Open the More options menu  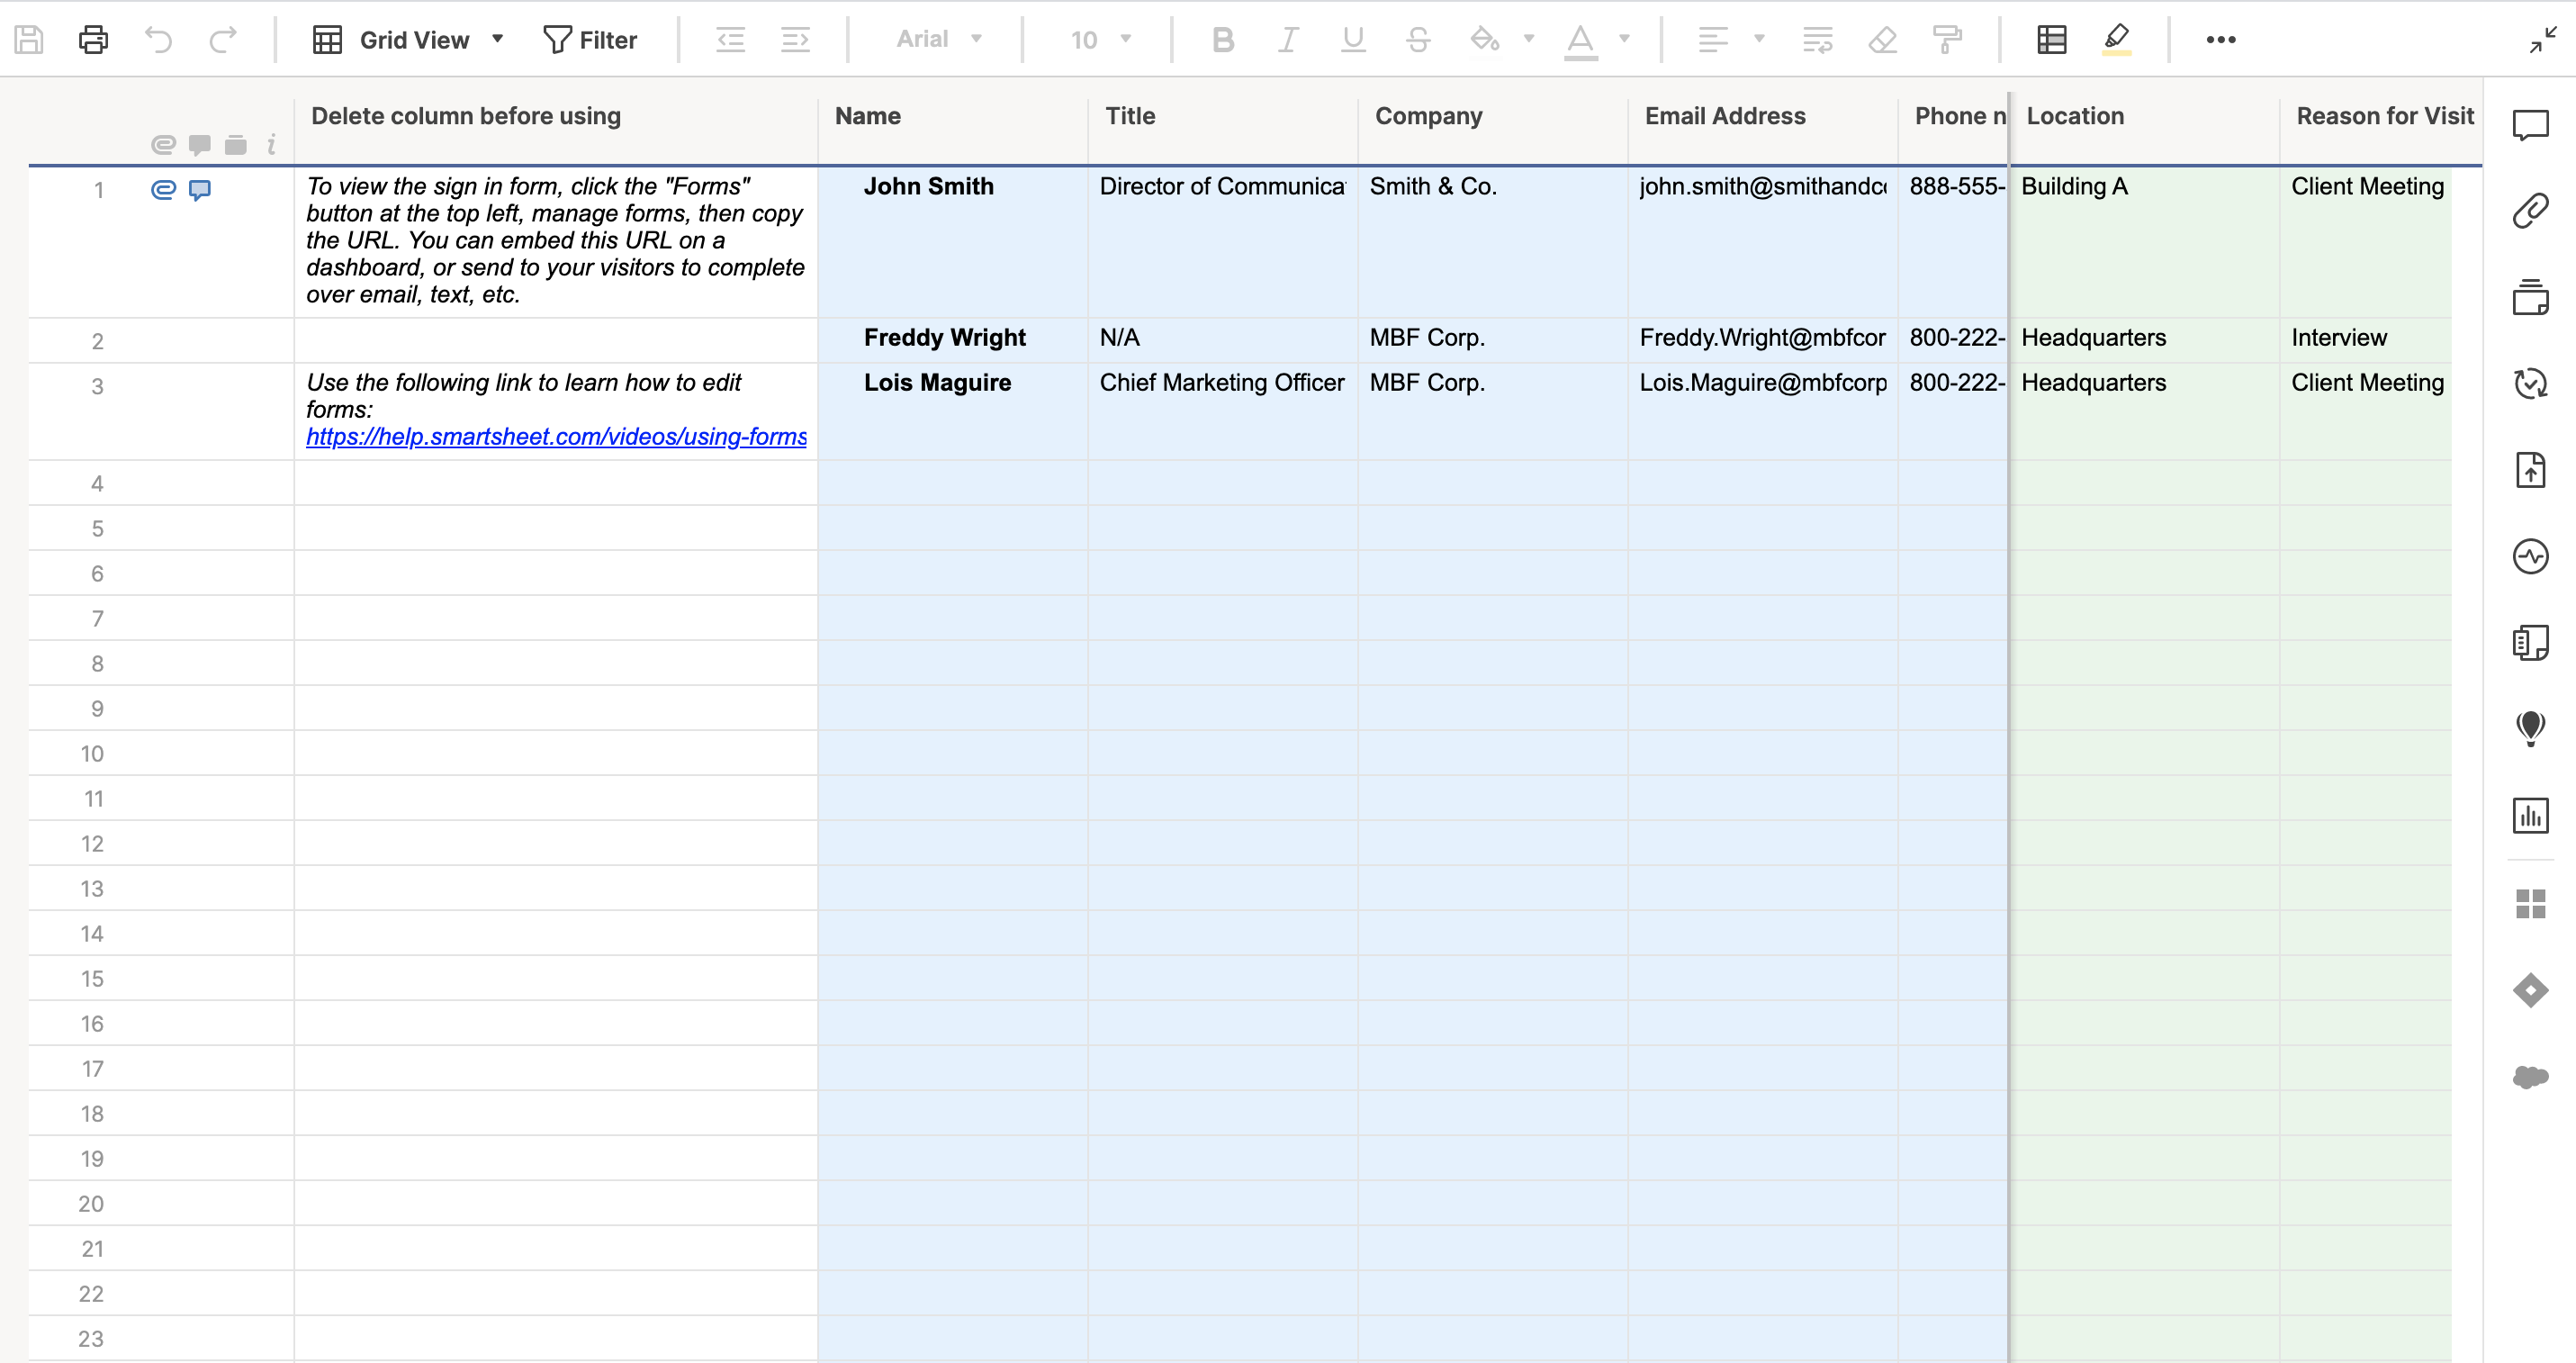click(2222, 39)
